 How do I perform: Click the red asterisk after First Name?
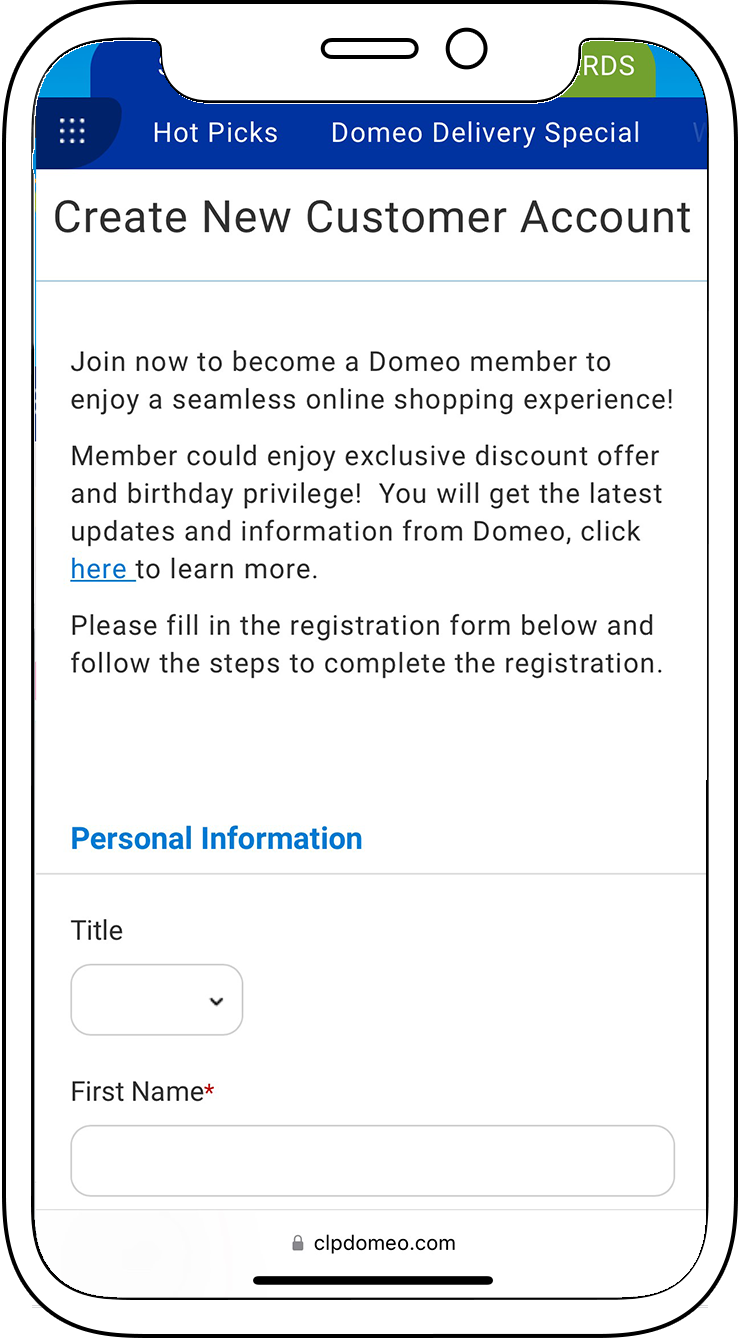pos(210,1092)
